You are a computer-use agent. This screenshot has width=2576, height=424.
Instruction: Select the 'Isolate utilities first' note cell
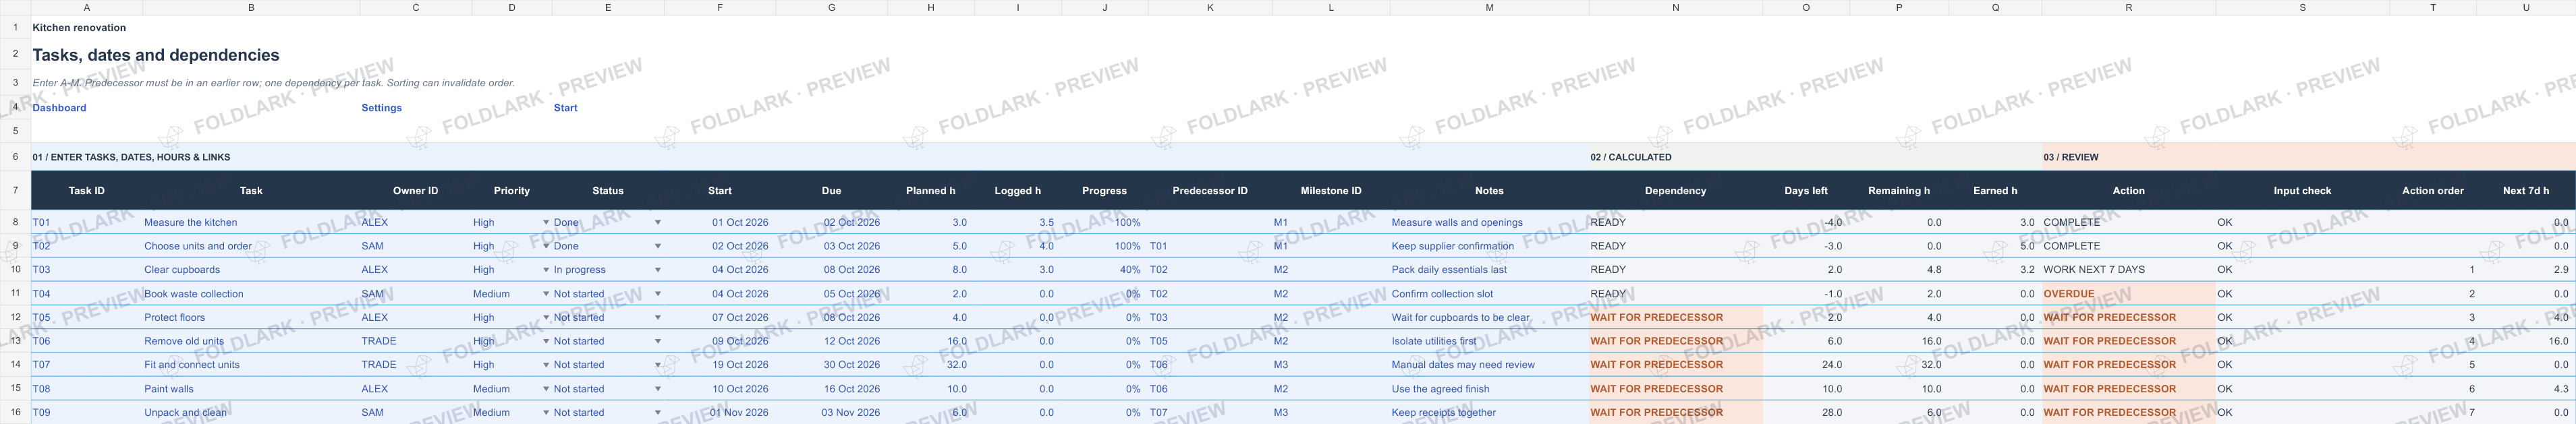pyautogui.click(x=1489, y=341)
